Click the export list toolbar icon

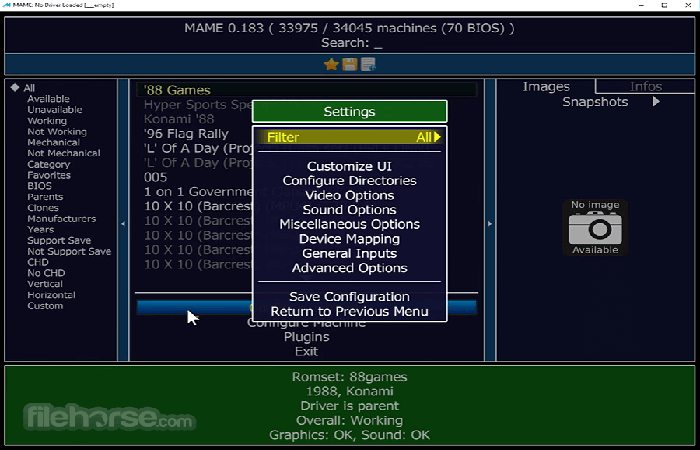coord(368,65)
